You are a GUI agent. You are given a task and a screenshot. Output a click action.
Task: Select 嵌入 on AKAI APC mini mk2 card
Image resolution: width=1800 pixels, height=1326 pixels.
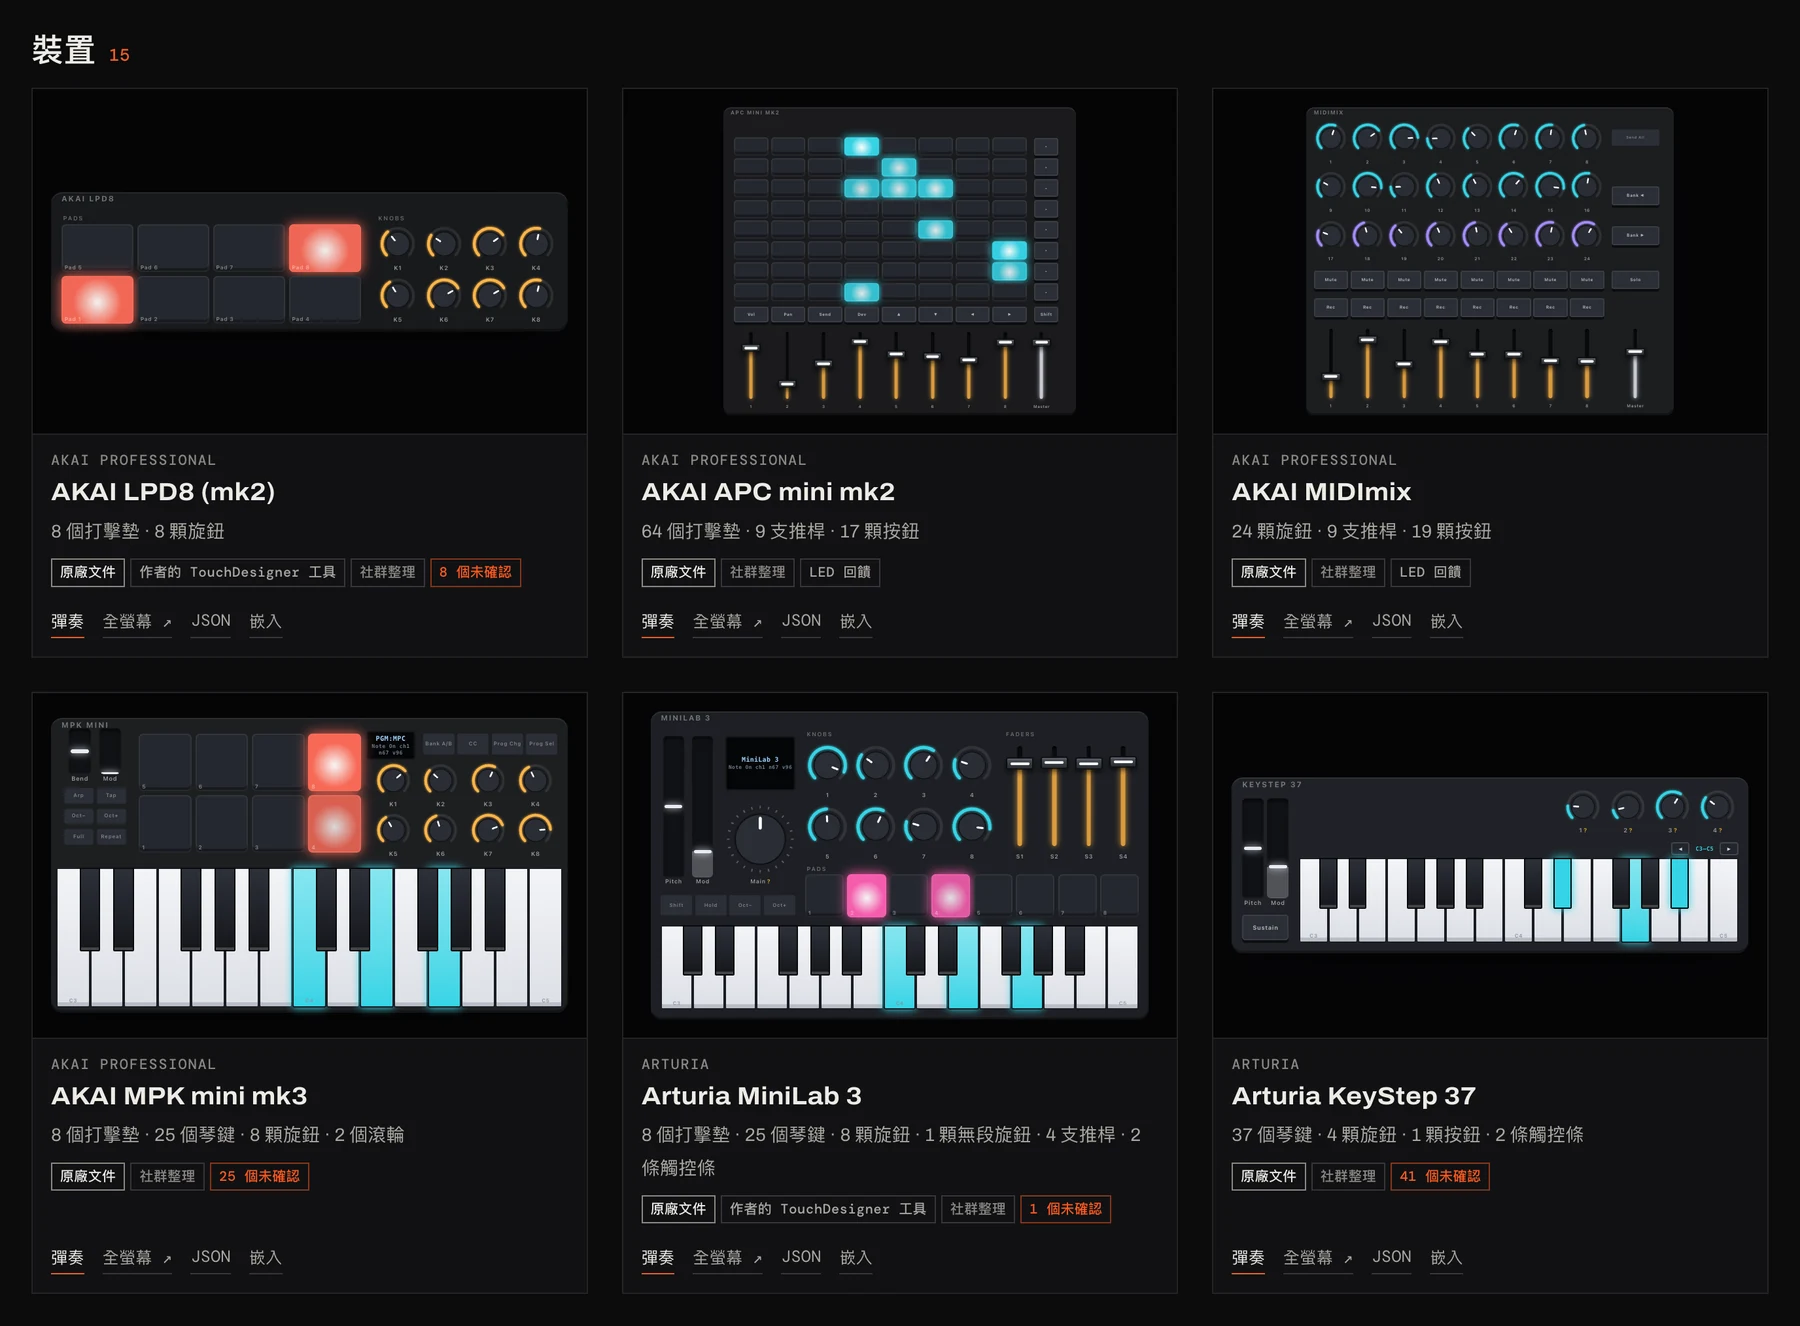point(856,621)
